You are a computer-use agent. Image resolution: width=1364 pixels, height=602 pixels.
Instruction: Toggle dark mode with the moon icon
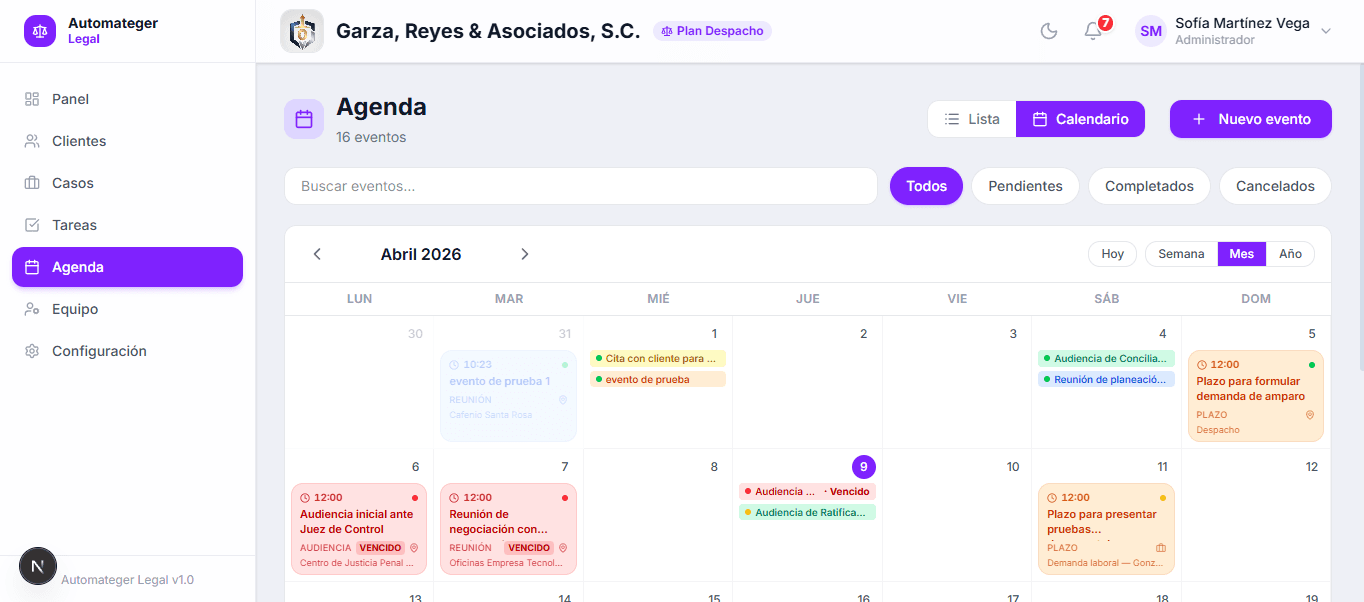(1048, 30)
